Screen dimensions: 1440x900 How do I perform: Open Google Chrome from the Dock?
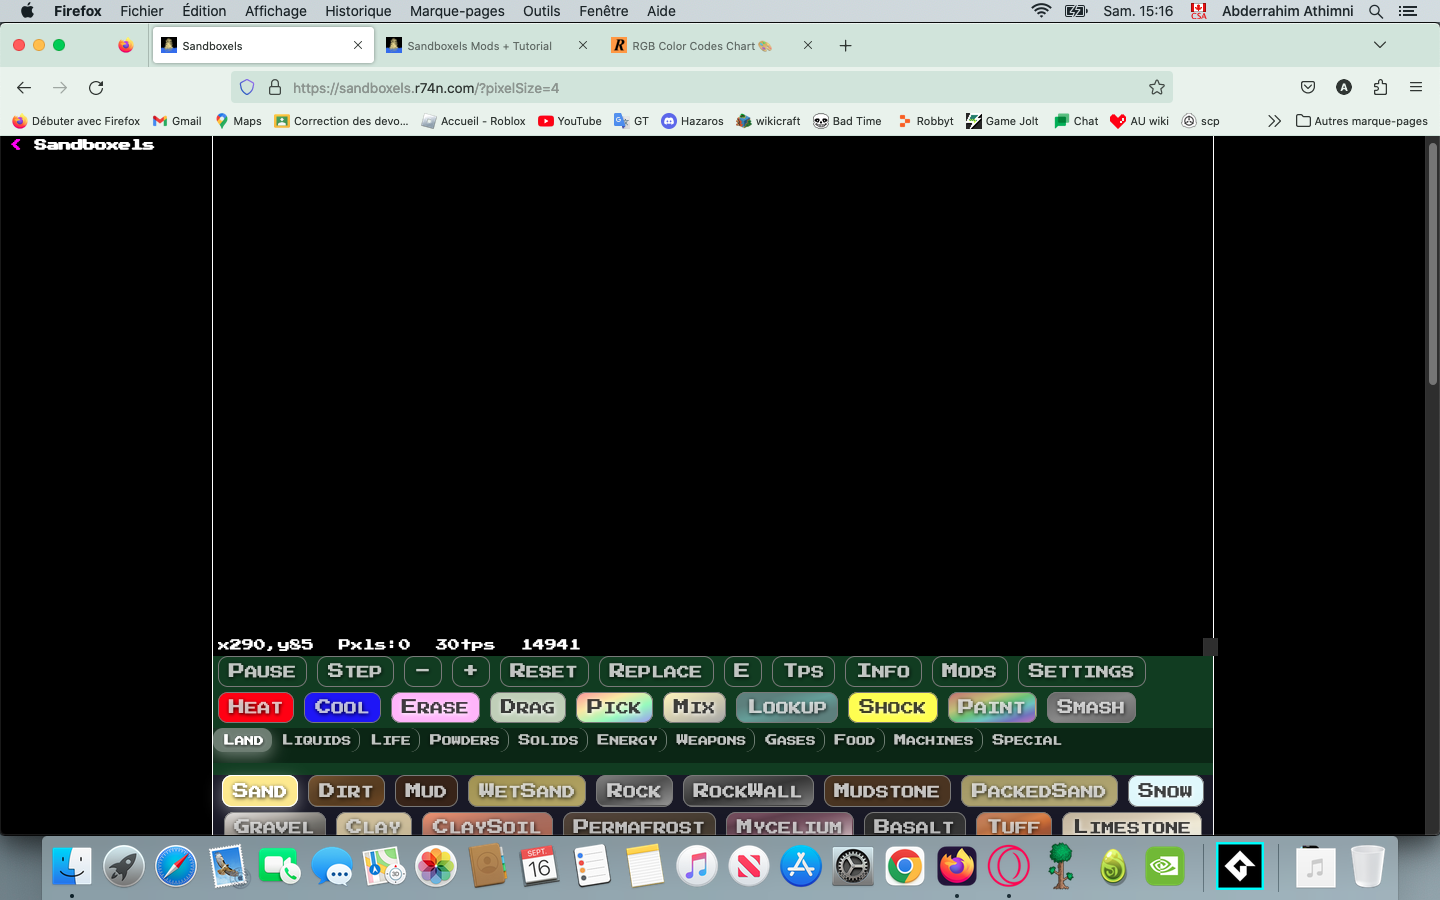pos(904,866)
